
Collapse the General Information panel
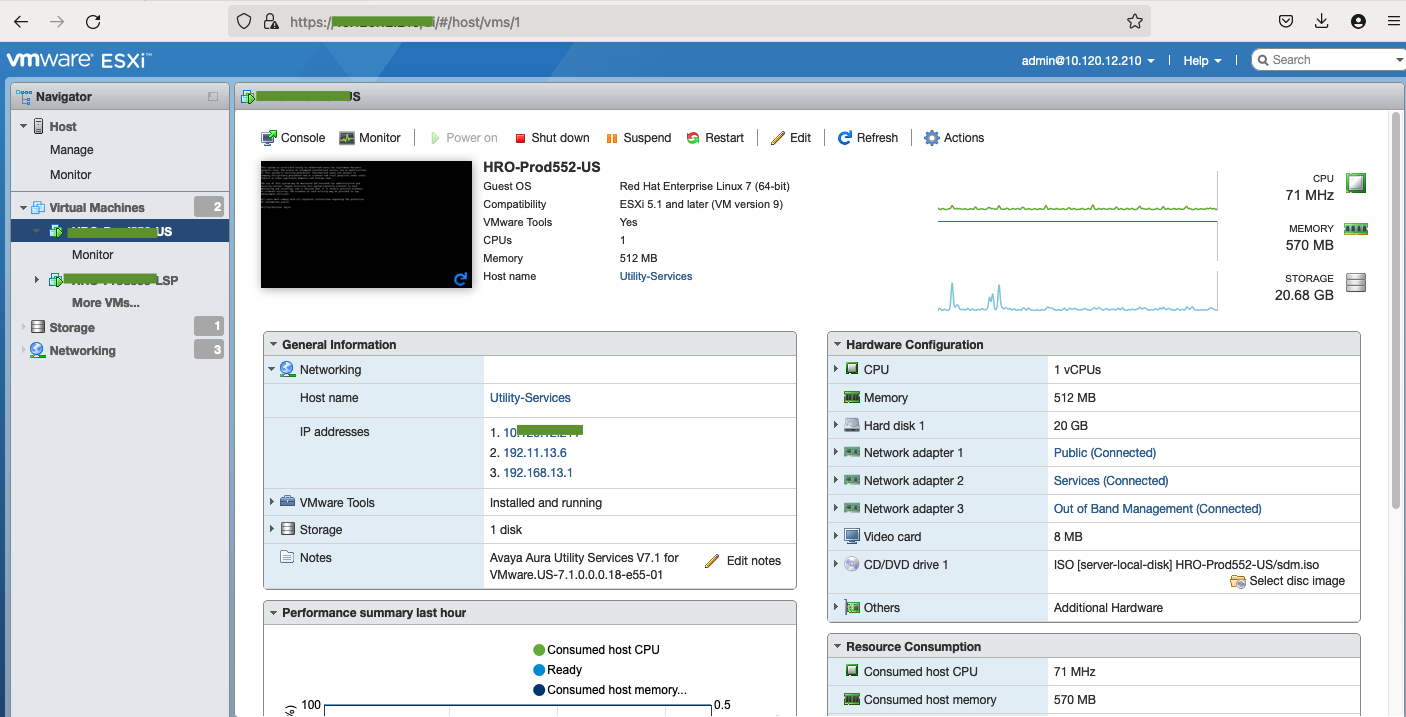[273, 344]
